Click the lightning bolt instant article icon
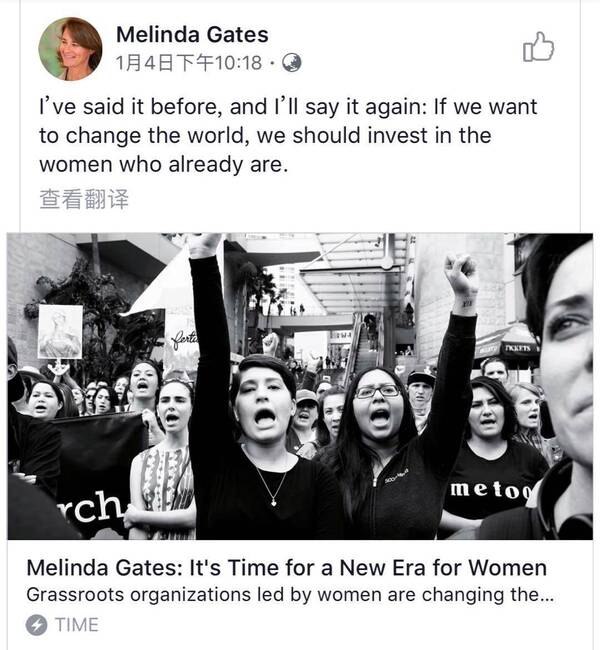 point(37,625)
